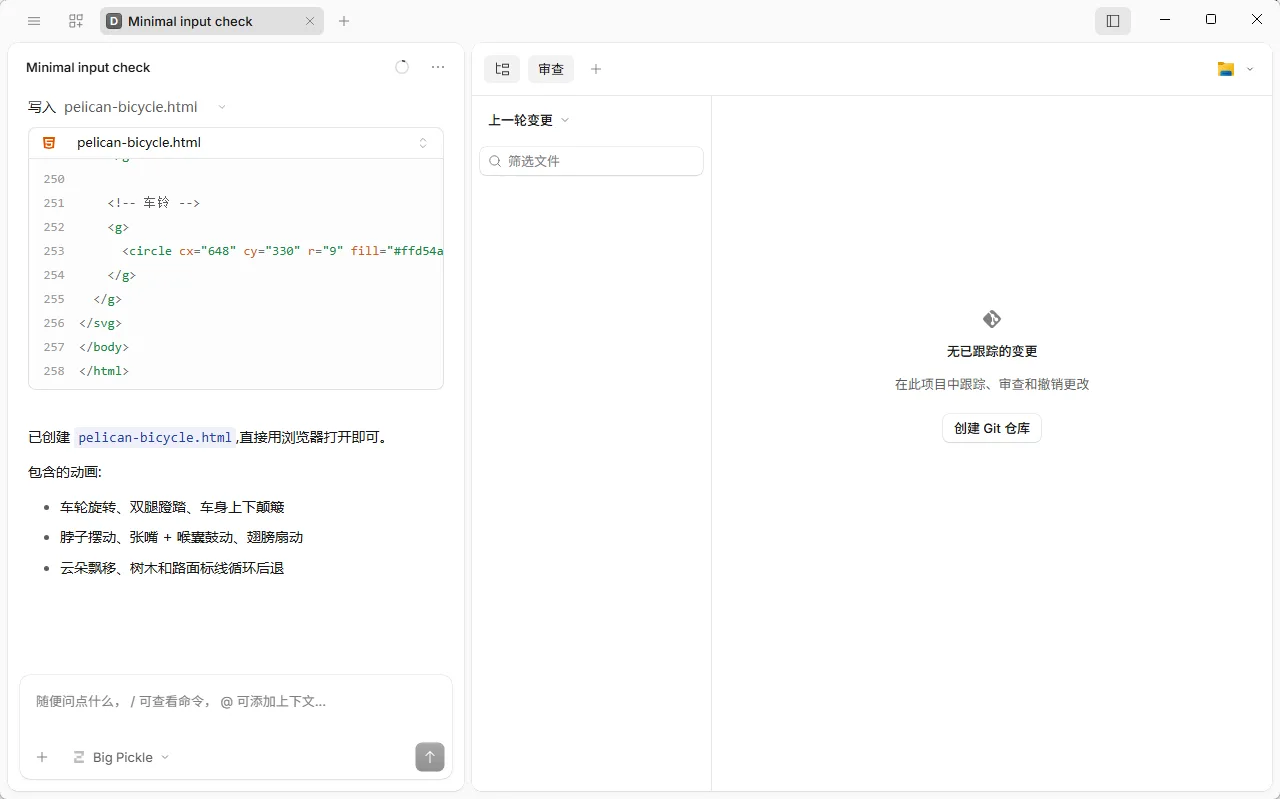Click the search magnifier icon
This screenshot has height=799, width=1280.
495,161
